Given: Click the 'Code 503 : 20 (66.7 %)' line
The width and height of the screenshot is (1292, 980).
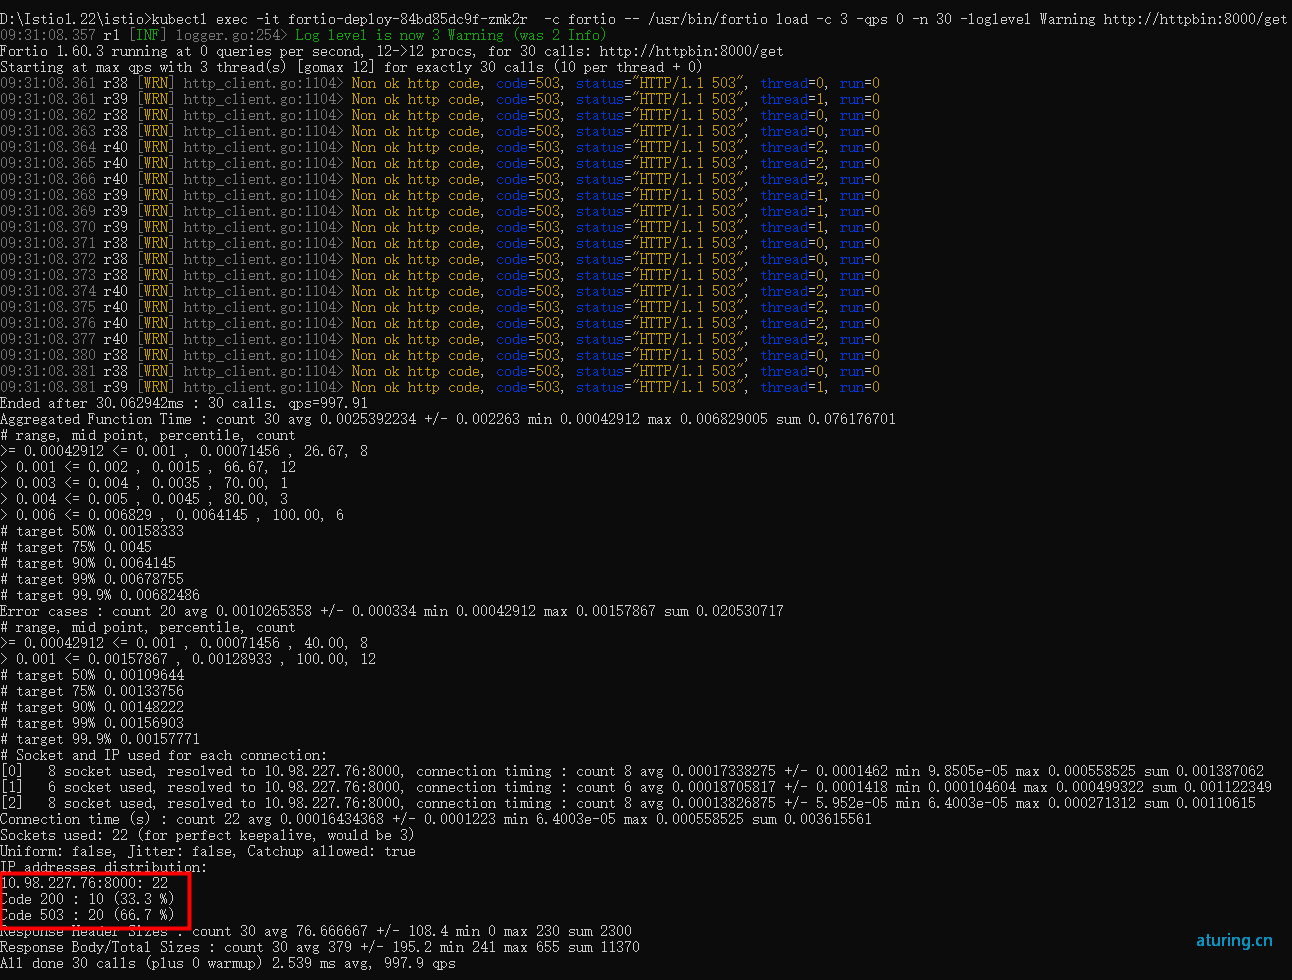Looking at the screenshot, I should [x=87, y=915].
